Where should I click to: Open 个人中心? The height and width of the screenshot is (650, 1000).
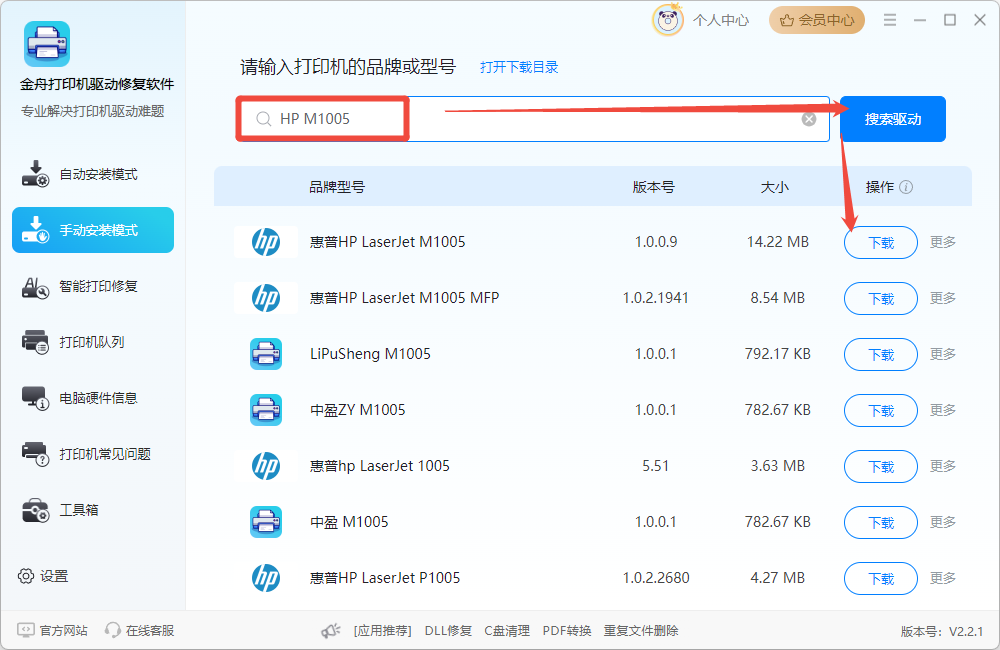(x=721, y=20)
